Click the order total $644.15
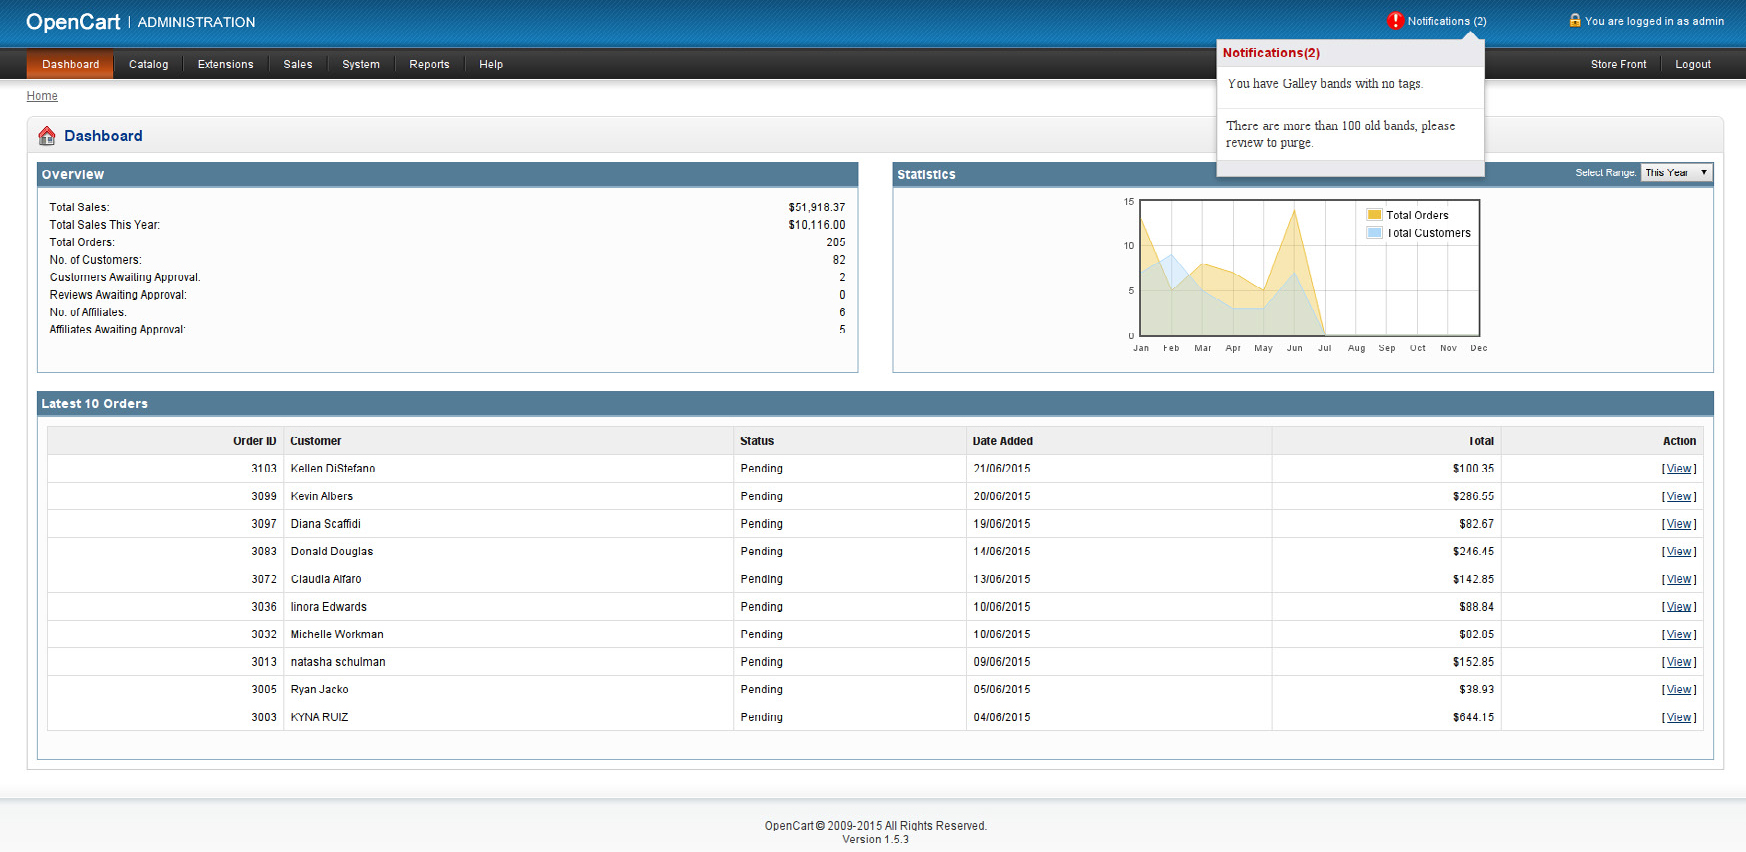Image resolution: width=1746 pixels, height=852 pixels. (1473, 718)
